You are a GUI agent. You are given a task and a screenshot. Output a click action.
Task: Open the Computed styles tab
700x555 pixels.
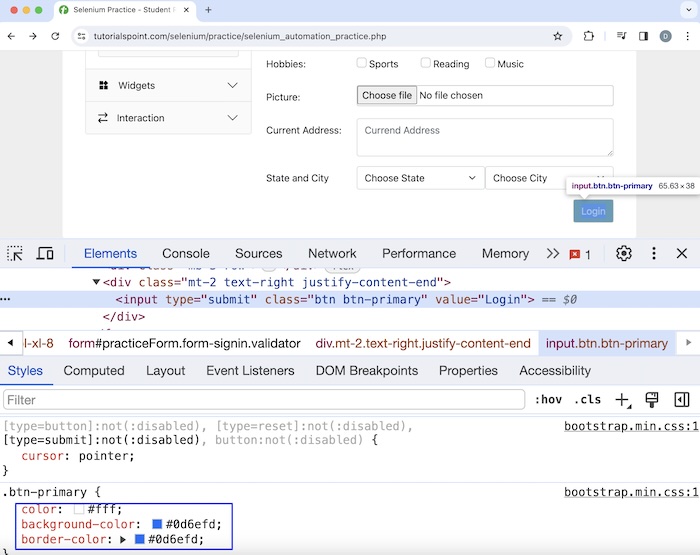coord(94,371)
